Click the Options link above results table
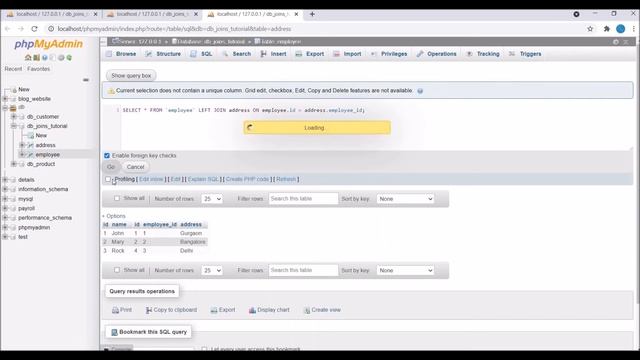Image resolution: width=640 pixels, height=360 pixels. click(x=114, y=216)
